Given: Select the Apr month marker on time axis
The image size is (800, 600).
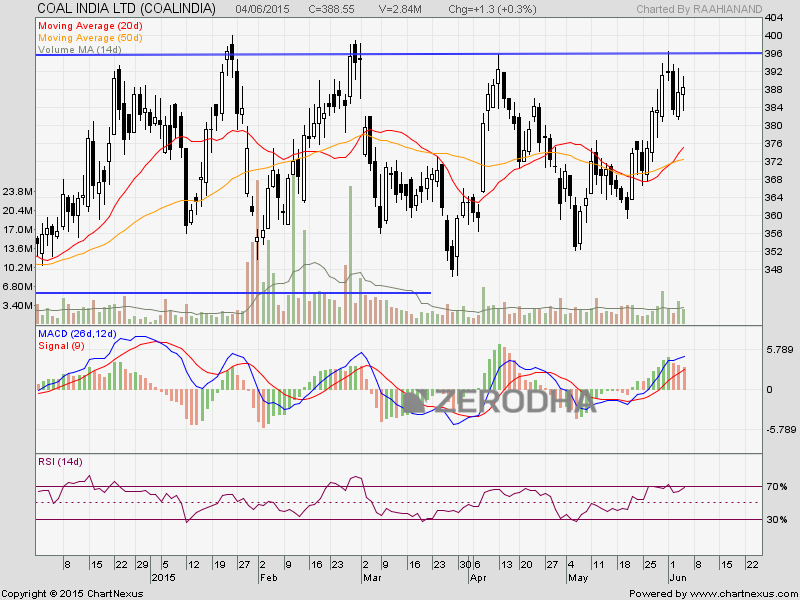Looking at the screenshot, I should click(x=478, y=578).
